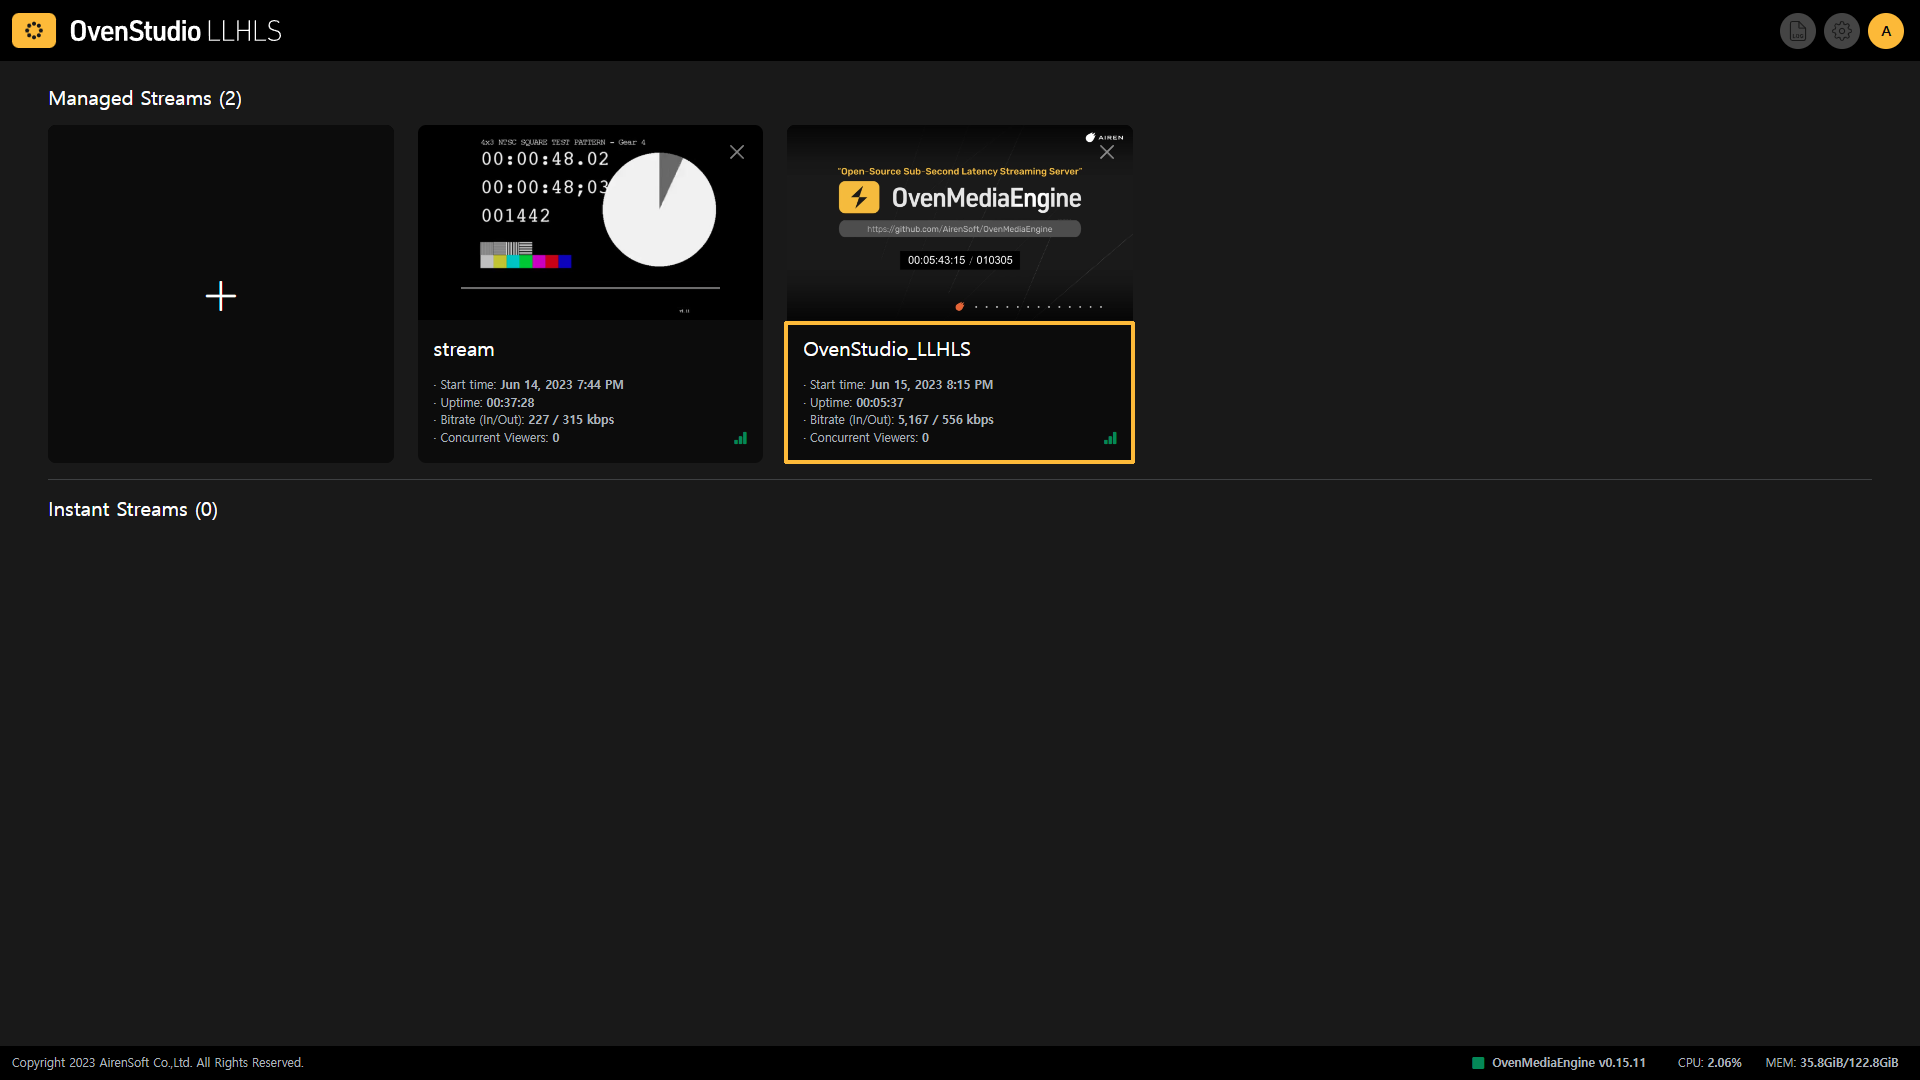Screen dimensions: 1920x1080
Task: Click the AirenSoft copyright notice
Action: (158, 1063)
